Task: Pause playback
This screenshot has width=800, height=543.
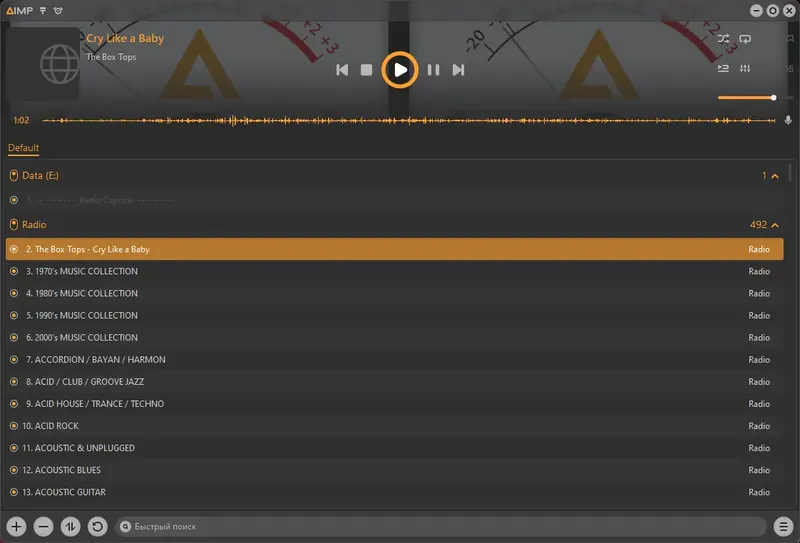Action: [x=433, y=70]
